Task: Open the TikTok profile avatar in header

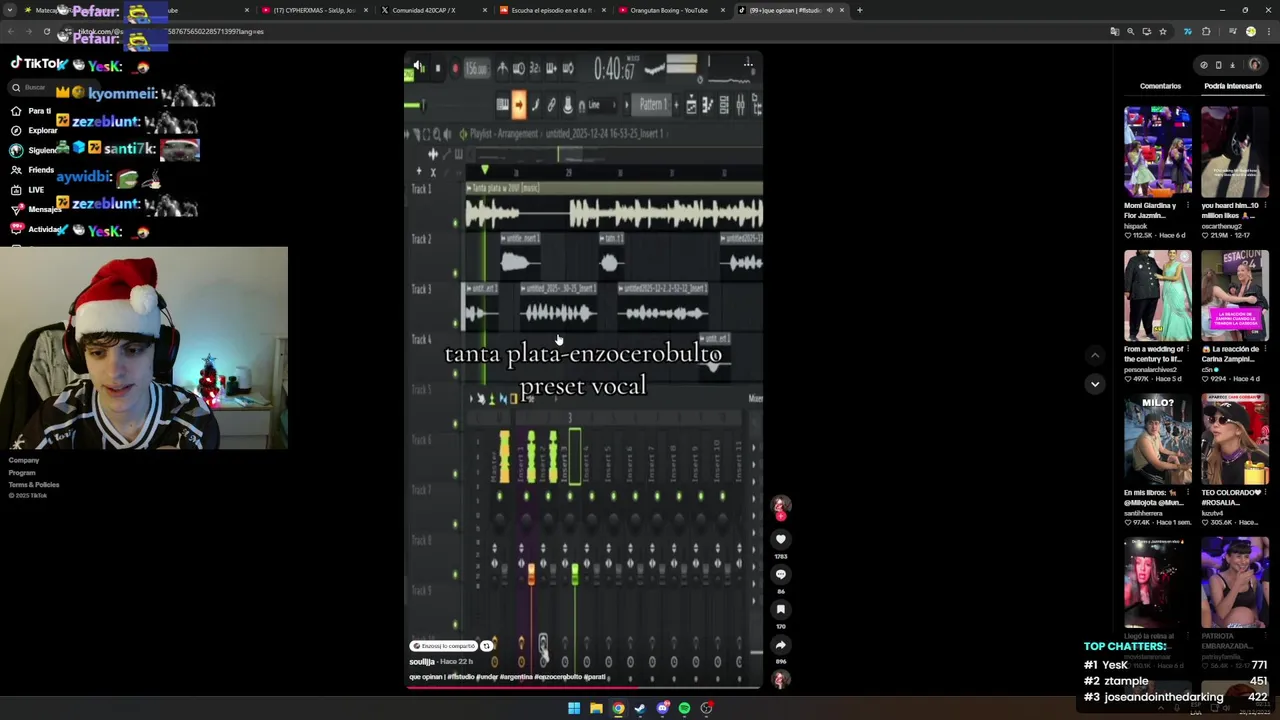Action: click(x=1254, y=65)
